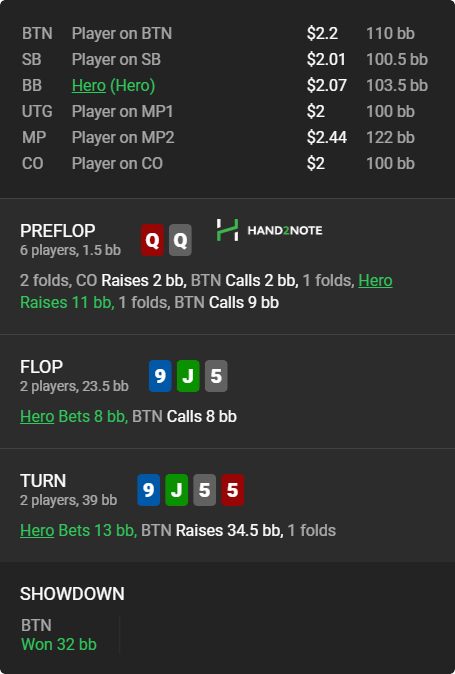Select the Player on BTN row
Image resolution: width=455 pixels, height=674 pixels.
(227, 34)
